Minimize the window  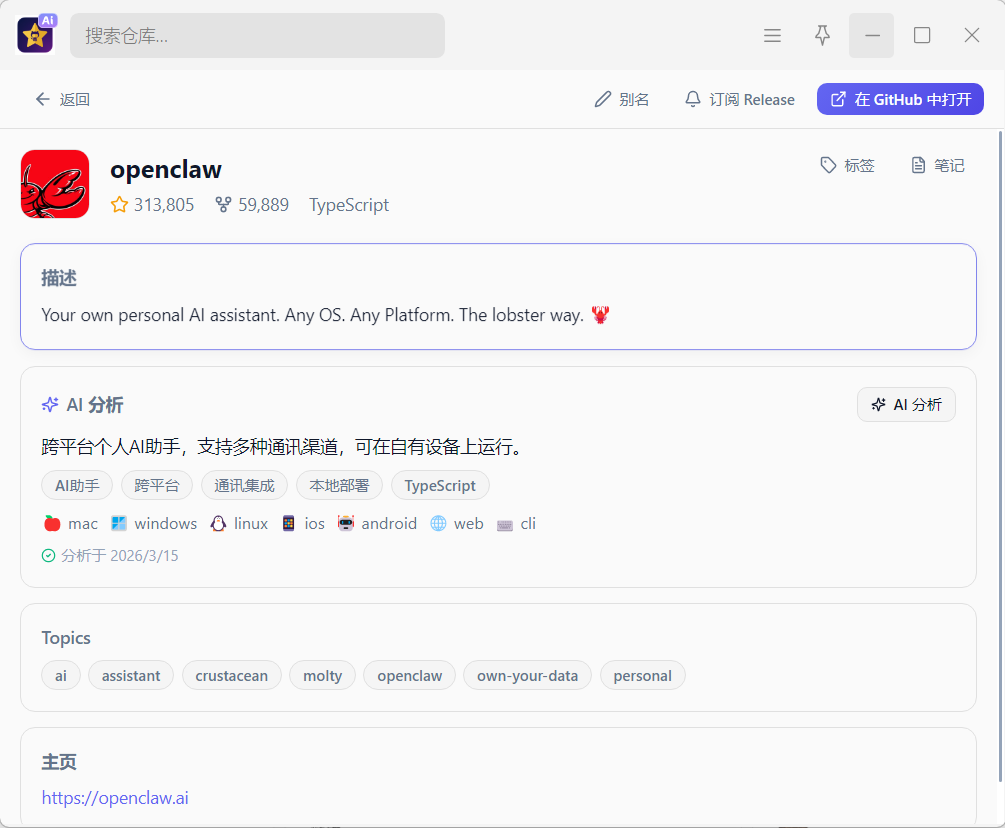[x=872, y=35]
